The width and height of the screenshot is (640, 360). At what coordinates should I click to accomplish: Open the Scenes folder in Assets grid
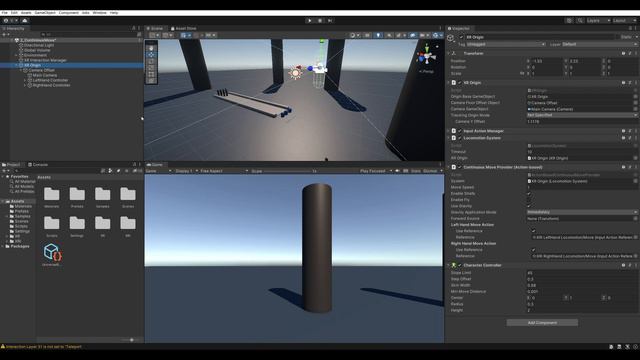(128, 194)
